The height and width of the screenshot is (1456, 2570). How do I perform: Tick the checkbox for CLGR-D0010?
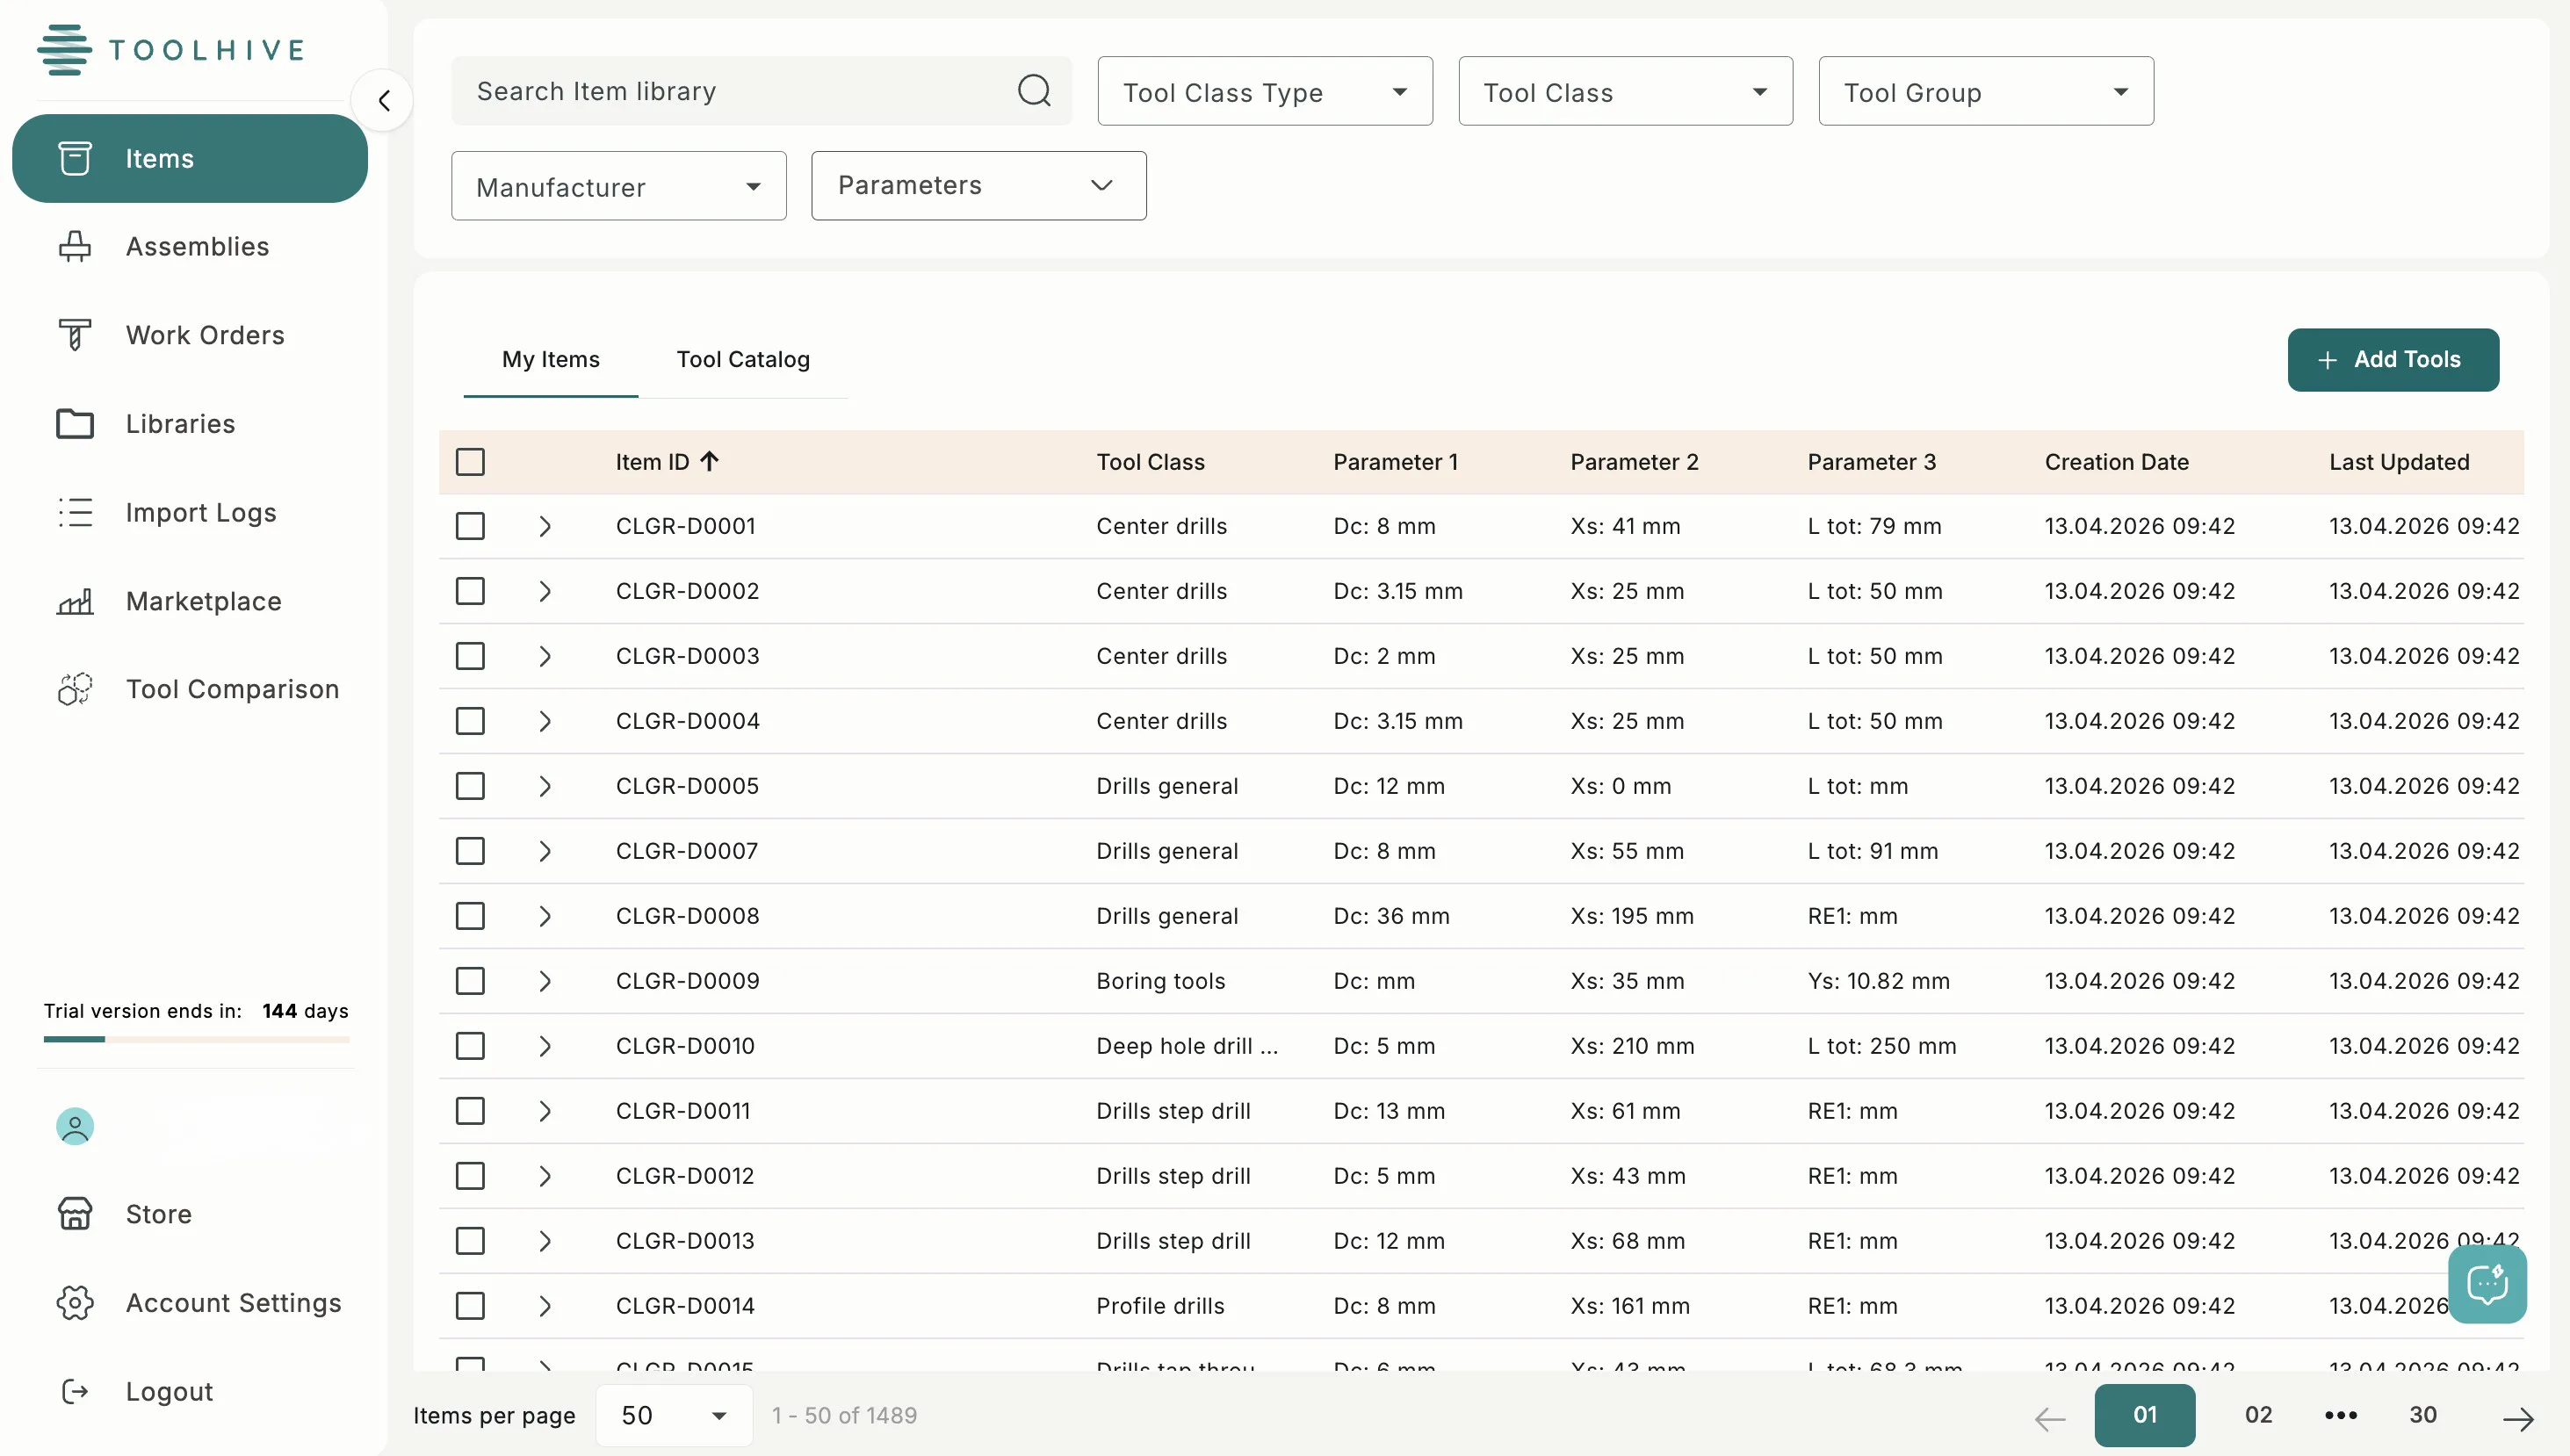click(x=470, y=1046)
